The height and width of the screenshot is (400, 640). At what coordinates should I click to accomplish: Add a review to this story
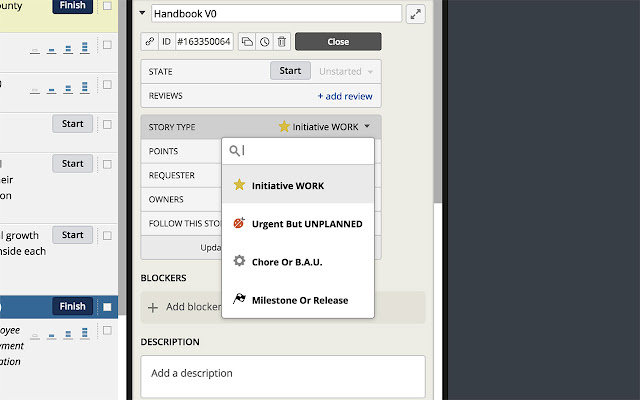[x=345, y=96]
